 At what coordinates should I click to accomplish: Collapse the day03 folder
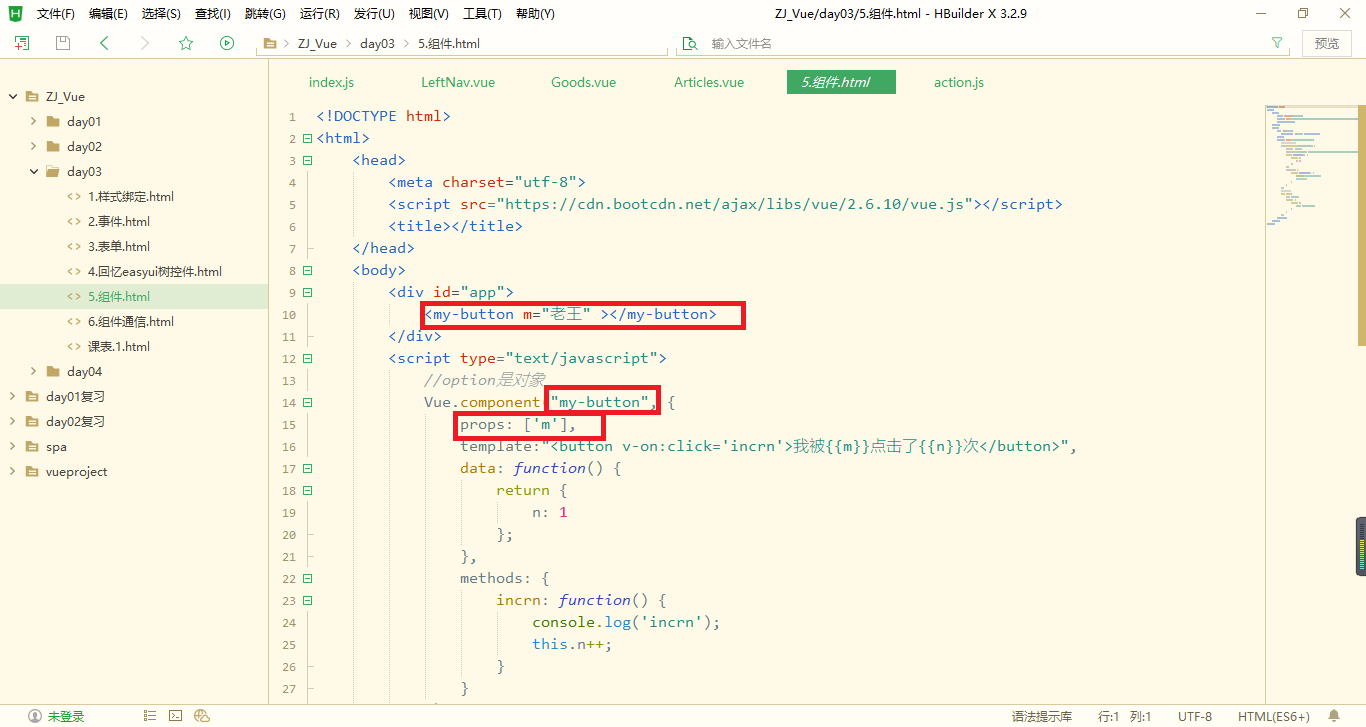click(34, 172)
